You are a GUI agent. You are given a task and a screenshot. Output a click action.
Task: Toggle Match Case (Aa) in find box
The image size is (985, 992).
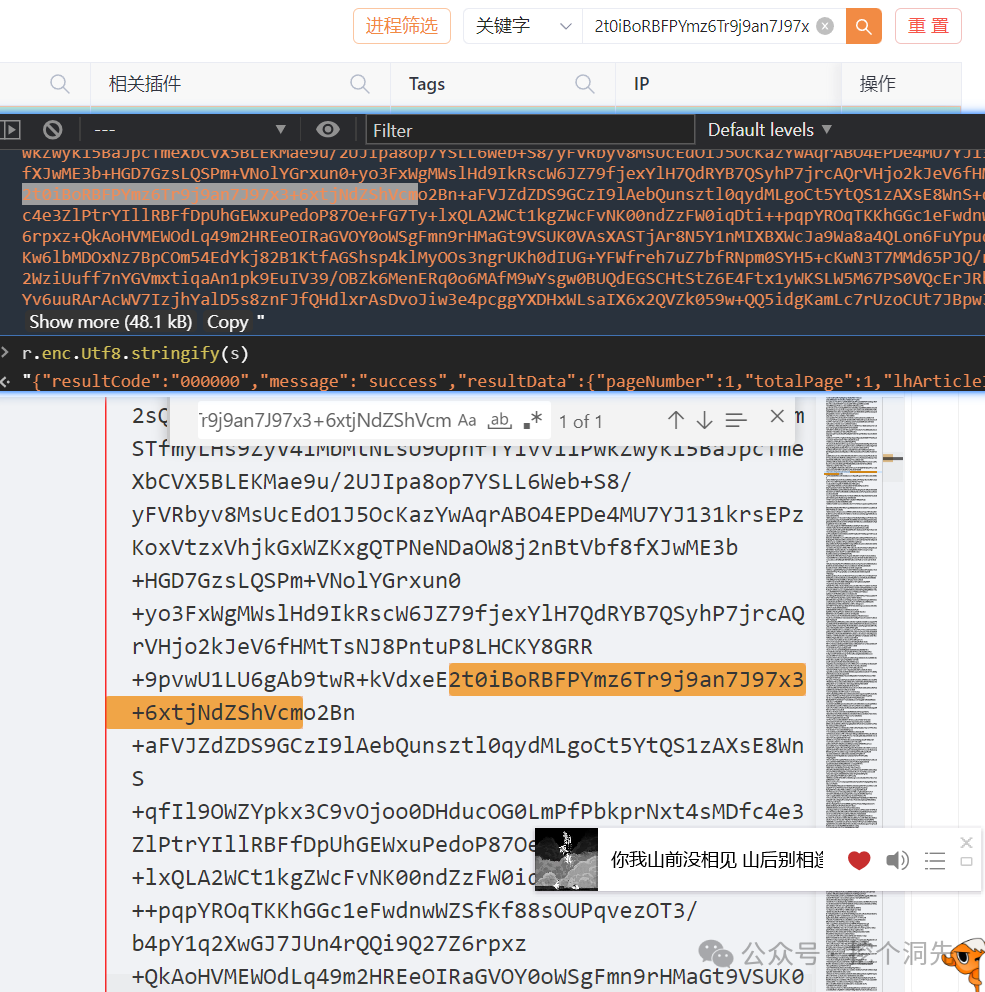coord(467,420)
